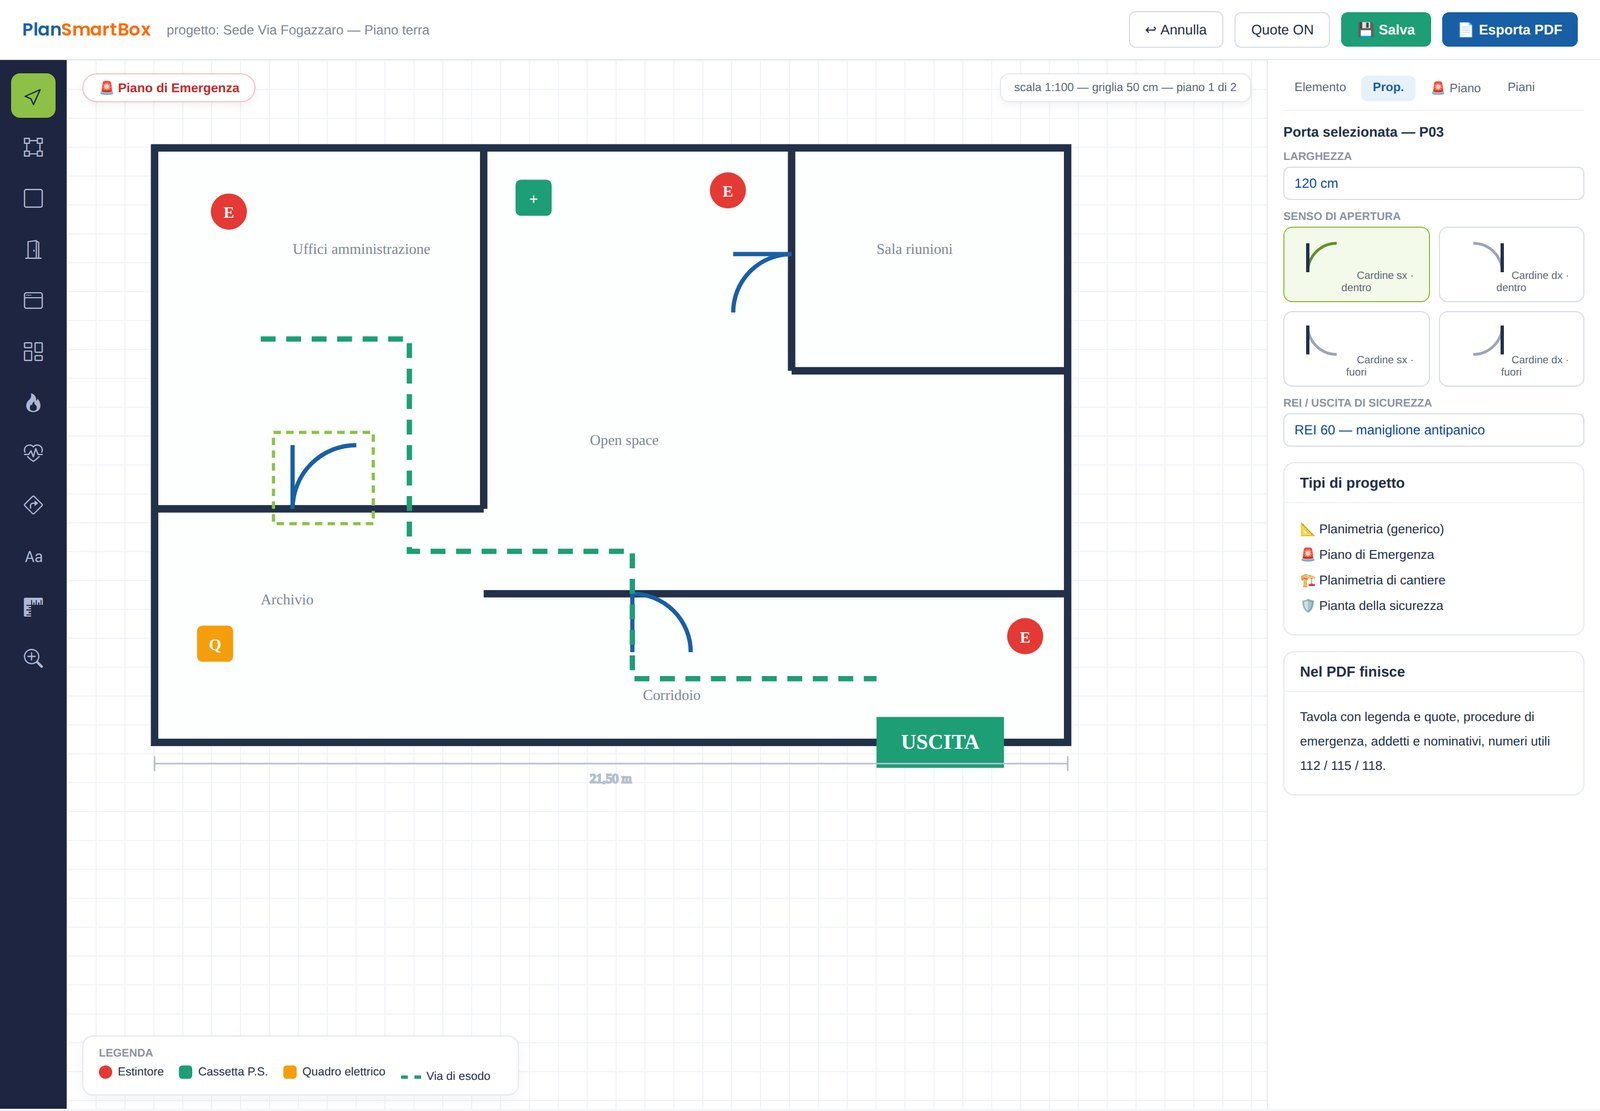This screenshot has height=1111, width=1600.
Task: Select the door tool in sidebar
Action: [33, 249]
